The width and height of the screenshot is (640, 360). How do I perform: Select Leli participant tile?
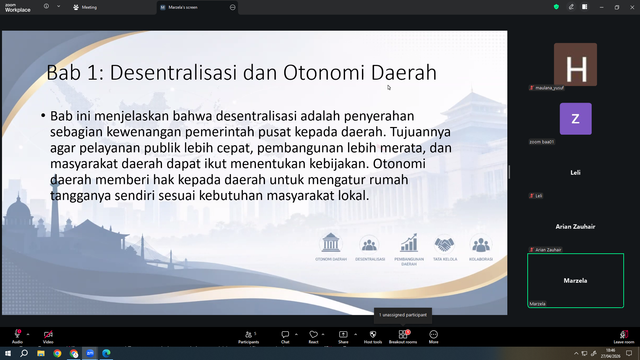[575, 173]
